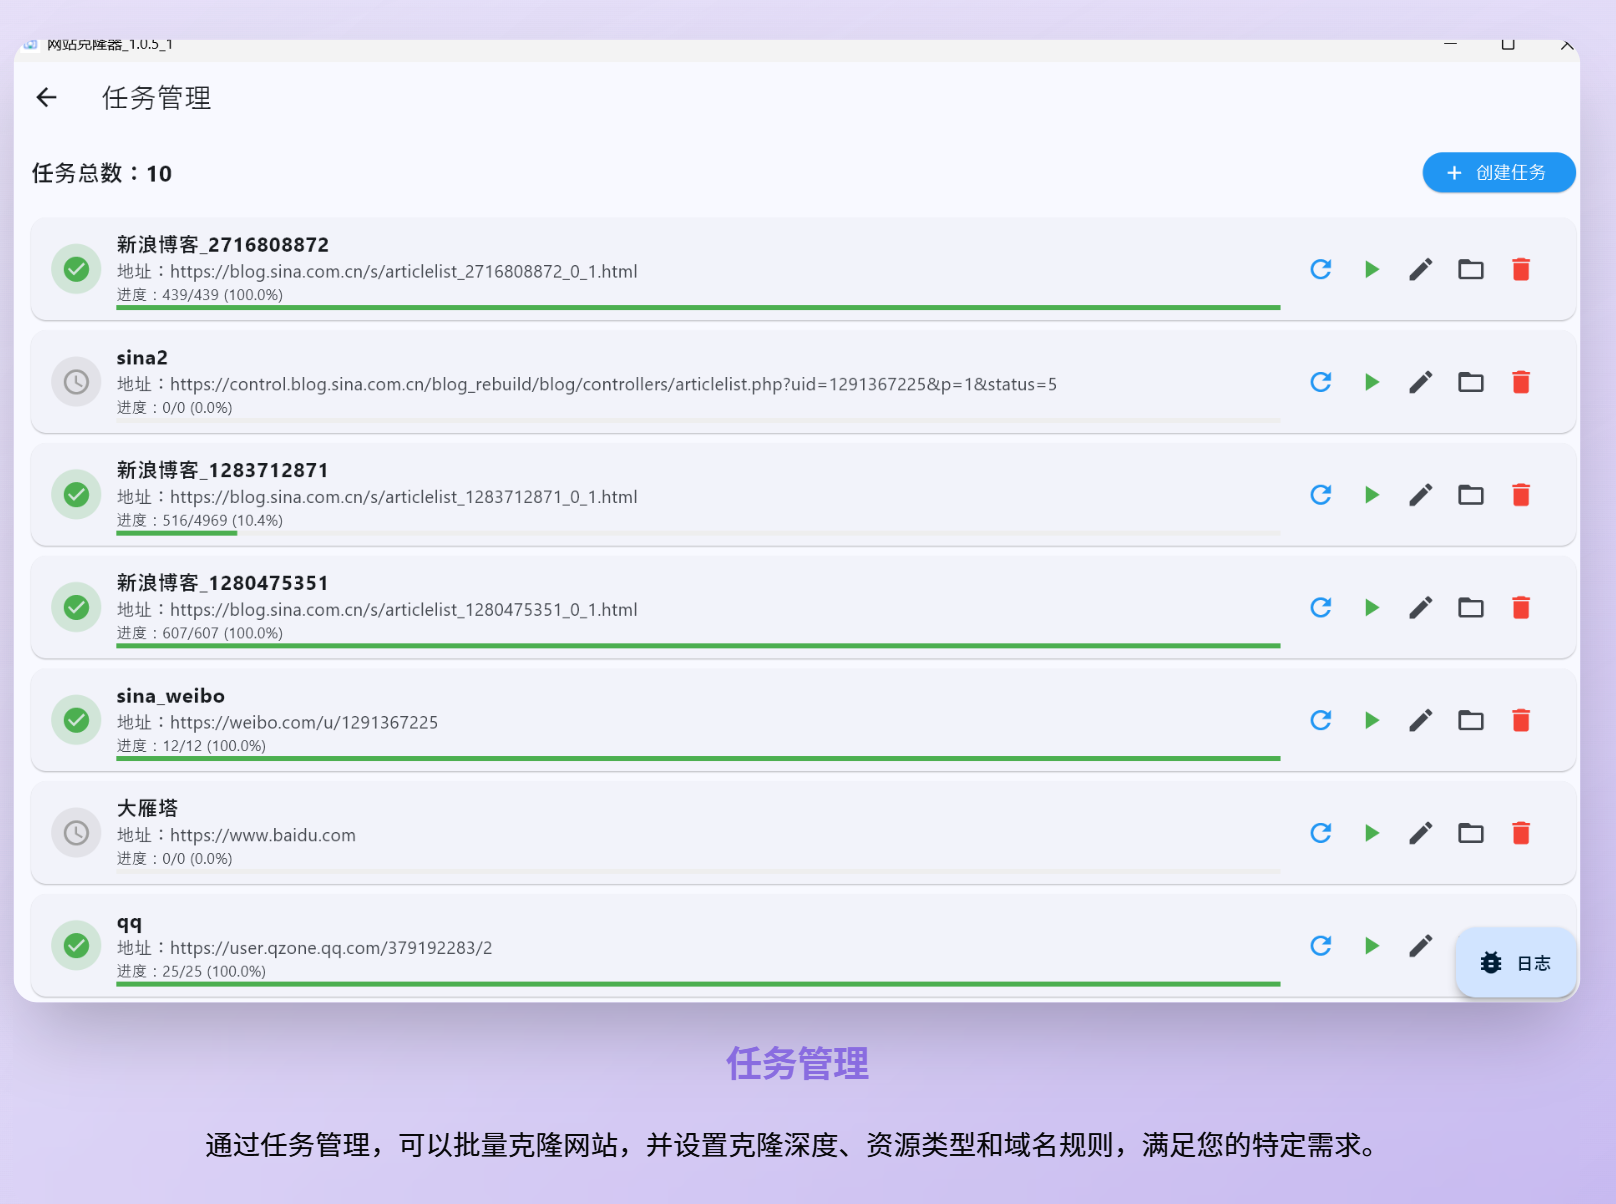The image size is (1616, 1204).
Task: Click green status check of sina_weibo
Action: [x=77, y=720]
